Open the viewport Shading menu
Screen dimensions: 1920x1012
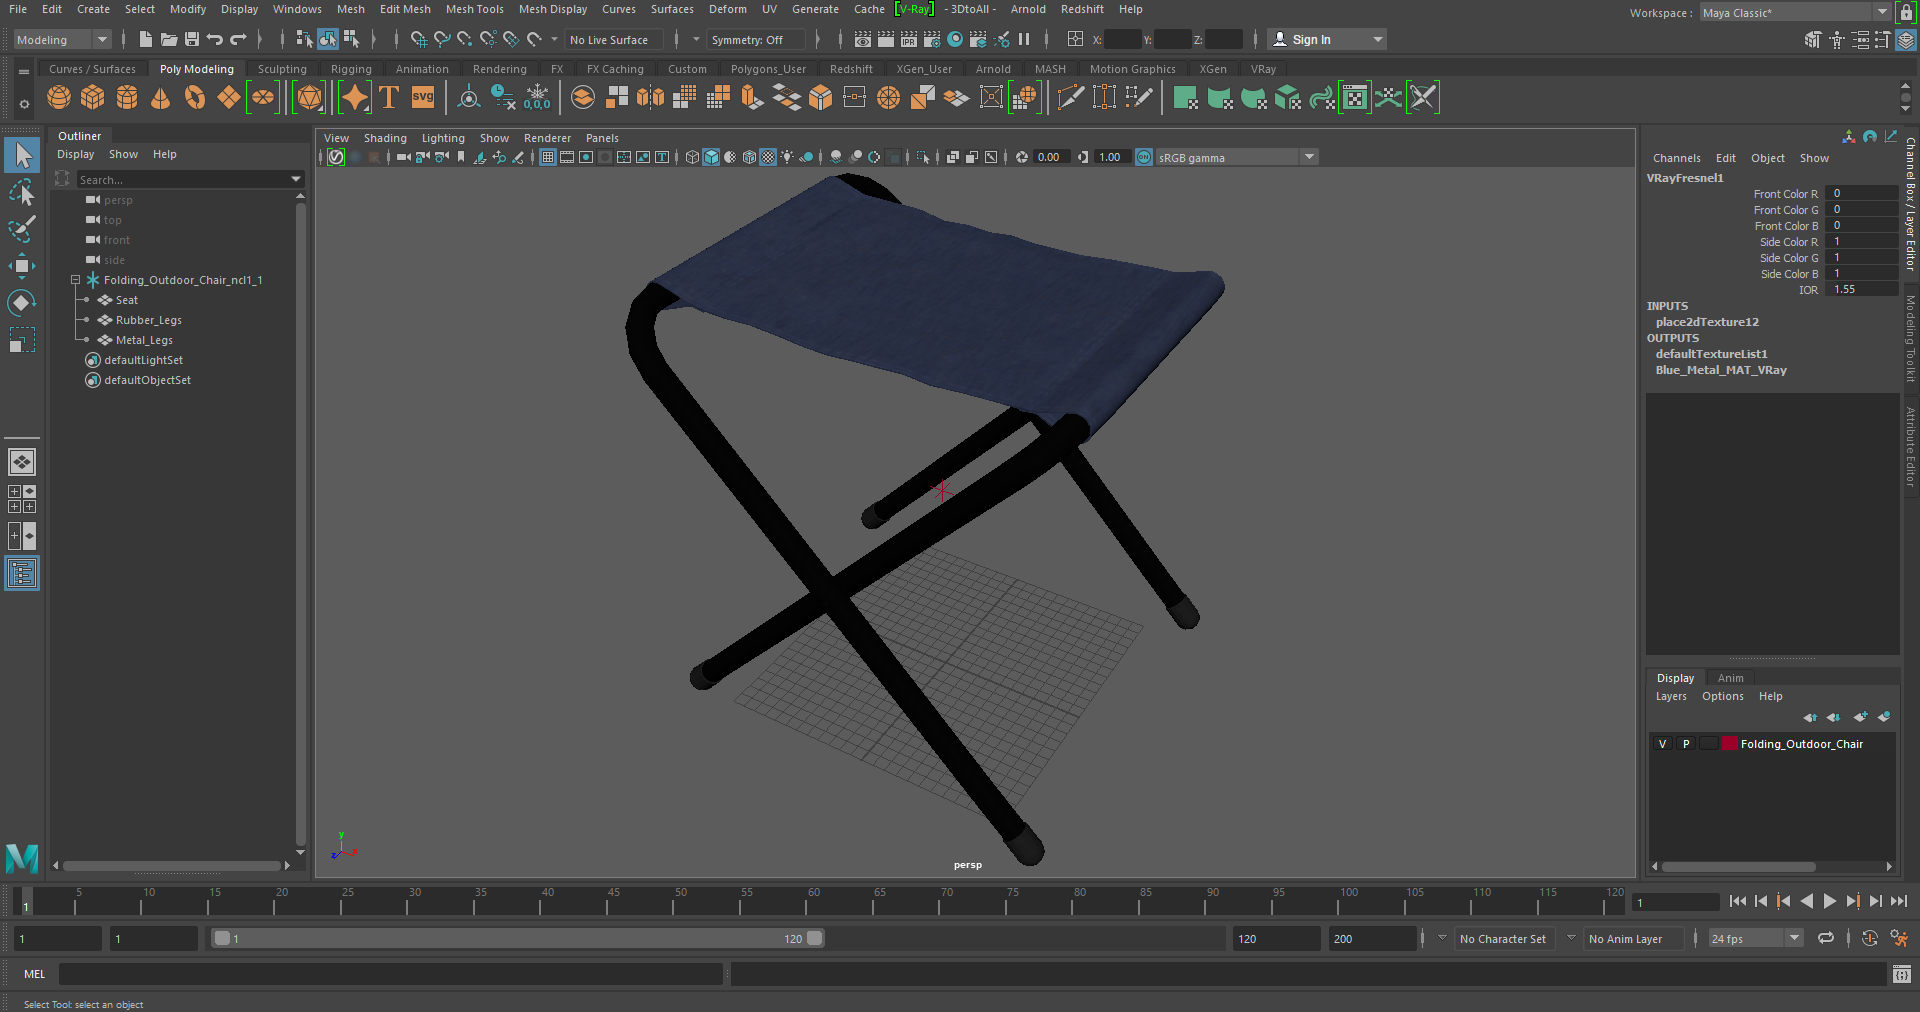click(385, 138)
